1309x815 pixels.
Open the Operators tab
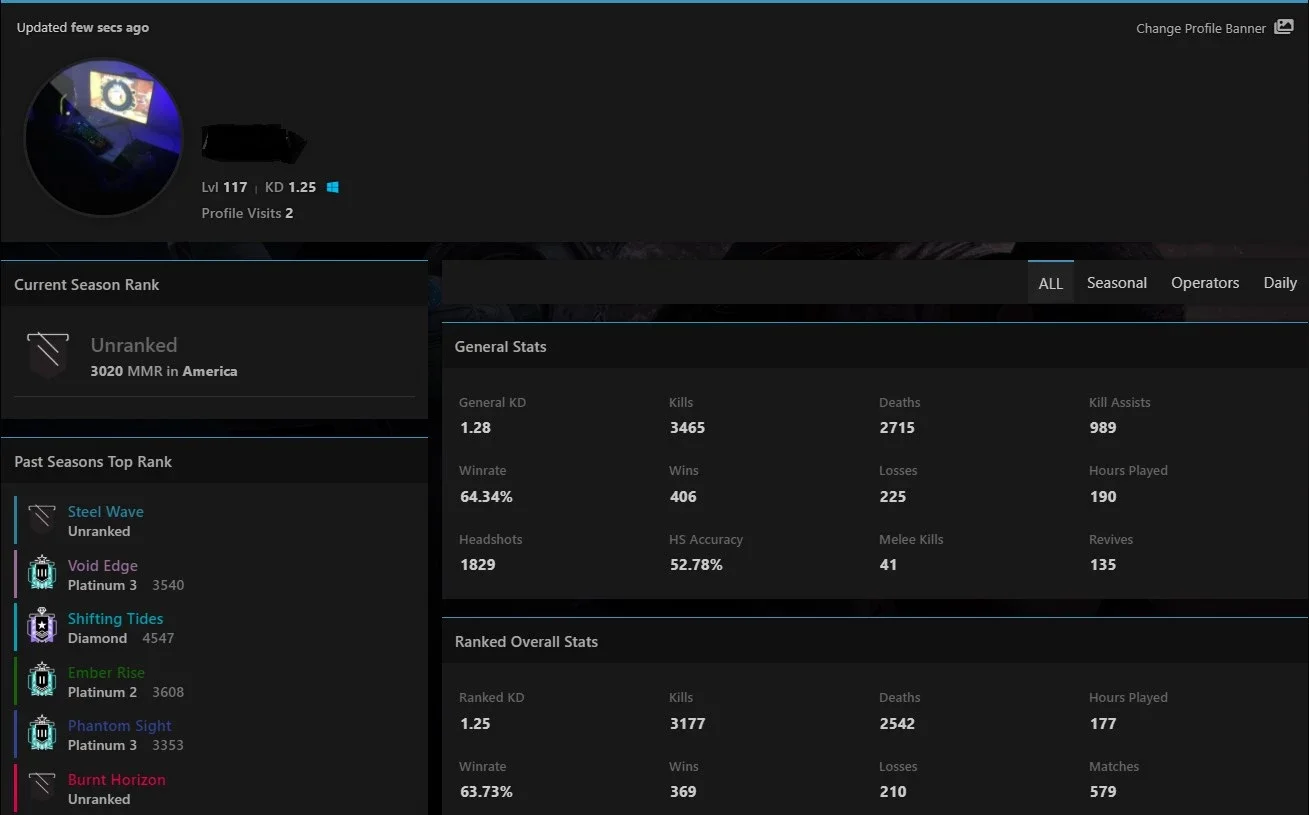(1205, 283)
